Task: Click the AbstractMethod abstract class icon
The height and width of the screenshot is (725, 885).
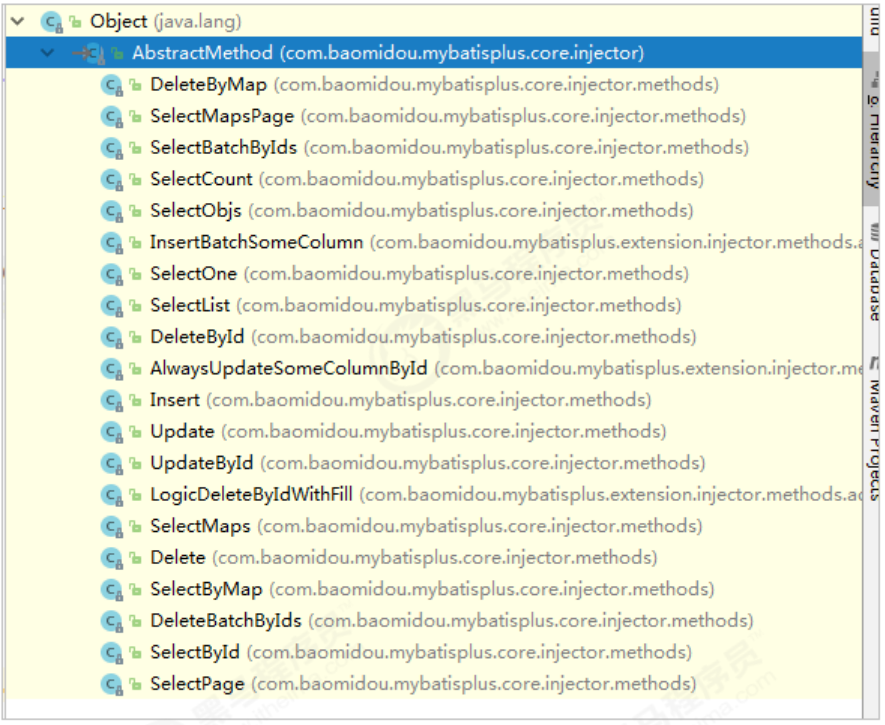Action: pyautogui.click(x=93, y=53)
